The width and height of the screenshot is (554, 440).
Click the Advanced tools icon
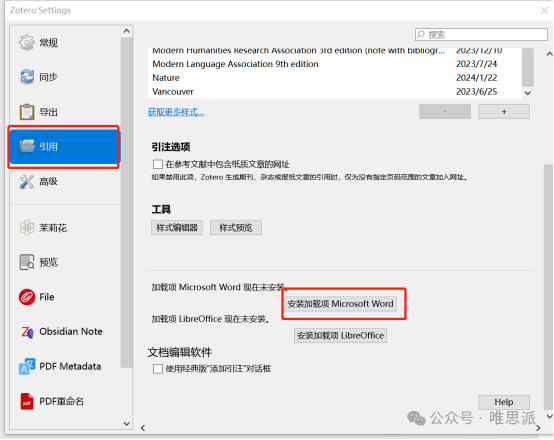(x=27, y=181)
